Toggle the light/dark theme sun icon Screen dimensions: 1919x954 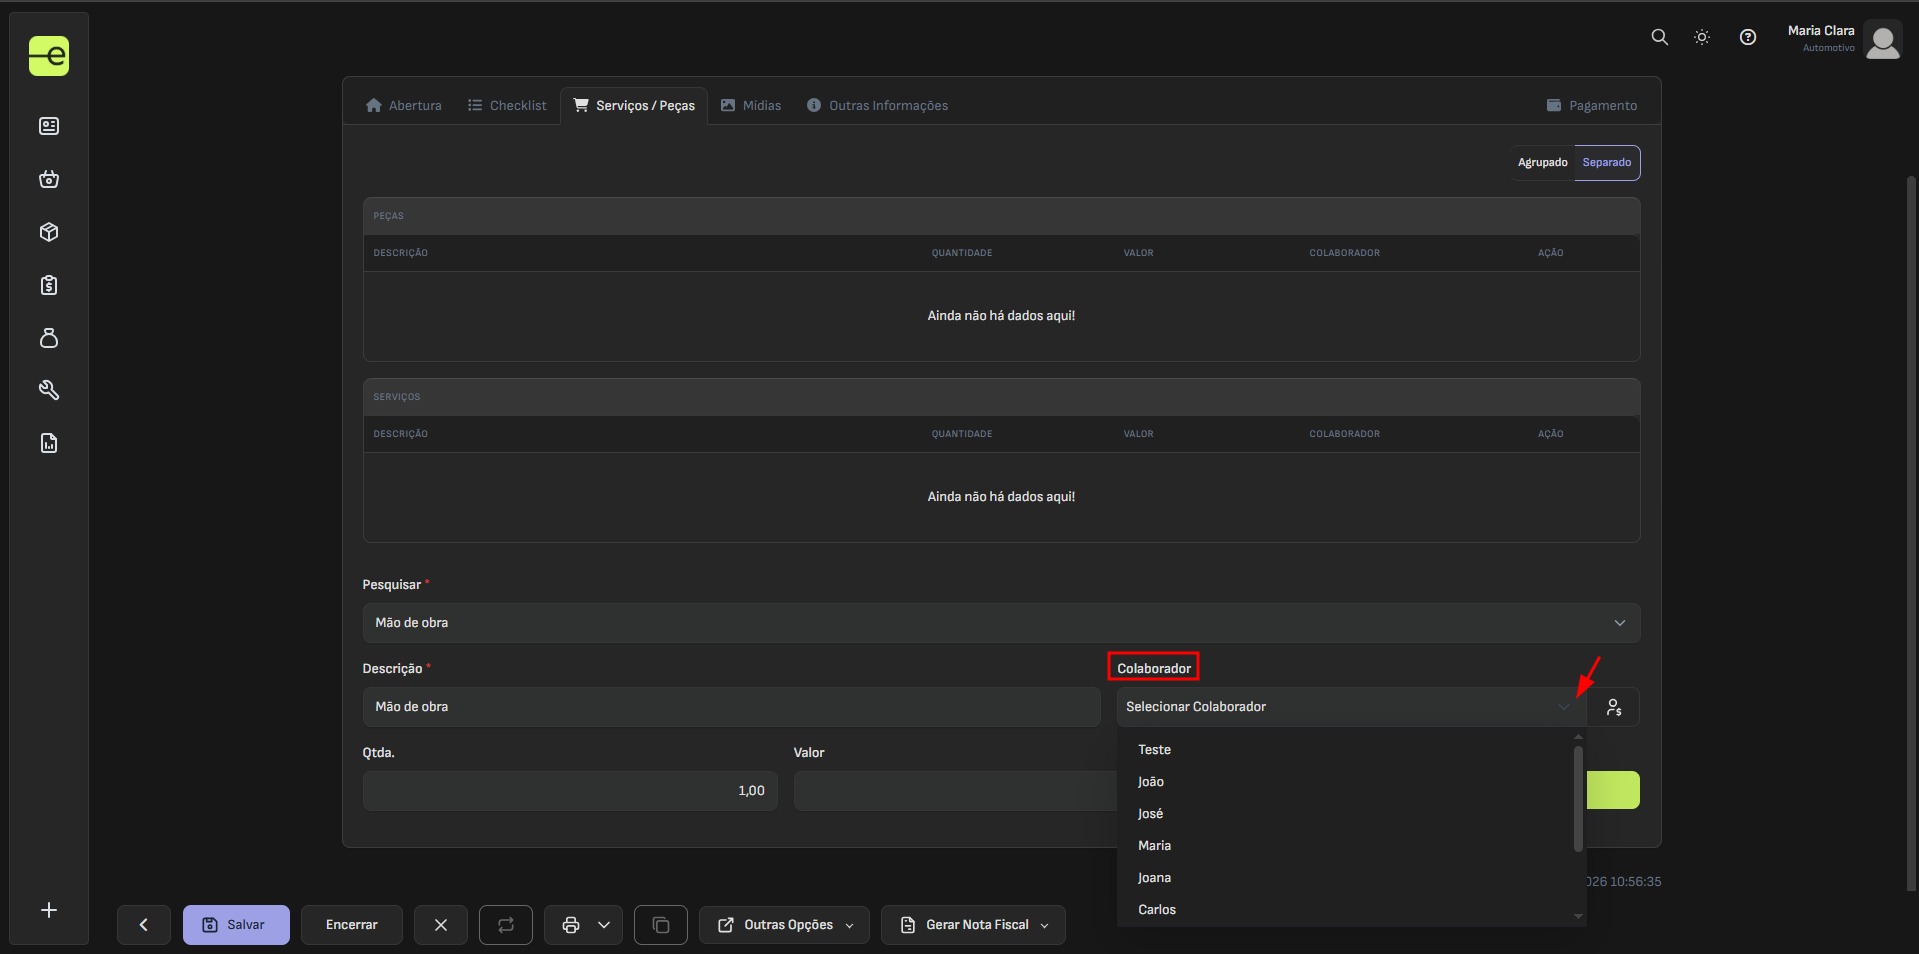click(1701, 37)
